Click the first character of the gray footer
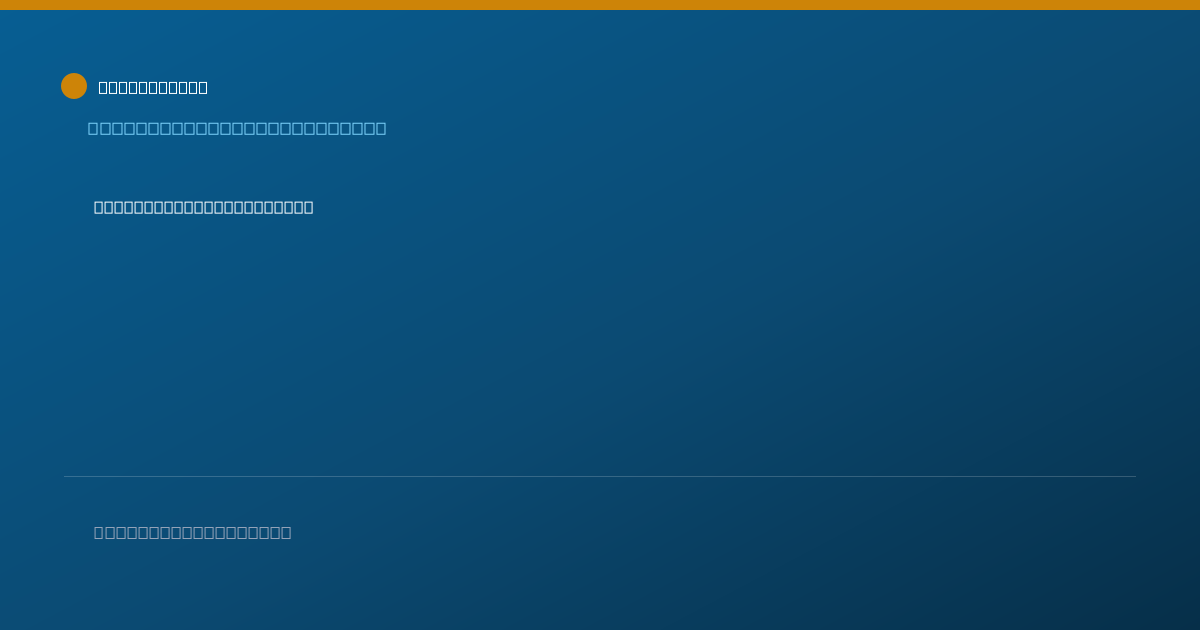Screen dimensions: 1200x630 [x=99, y=532]
